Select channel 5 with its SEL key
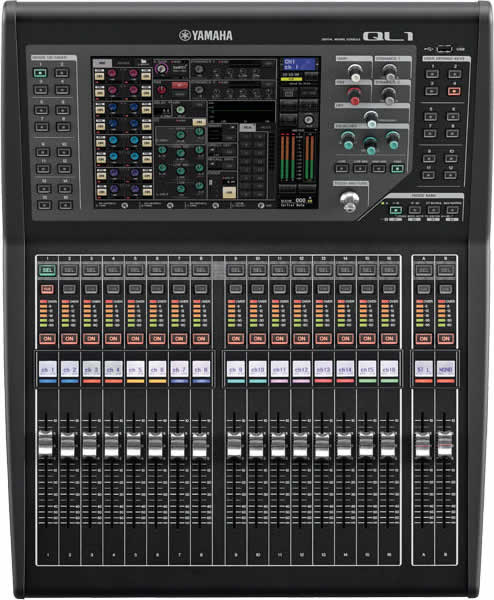 [135, 270]
